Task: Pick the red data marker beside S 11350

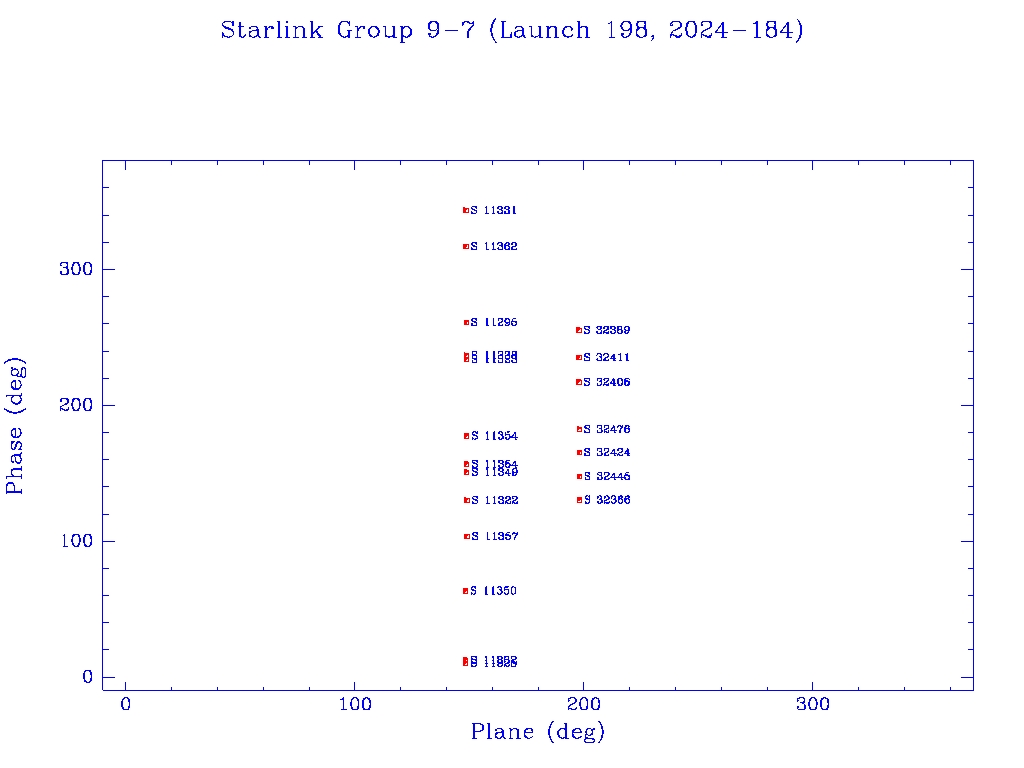Action: (x=465, y=591)
